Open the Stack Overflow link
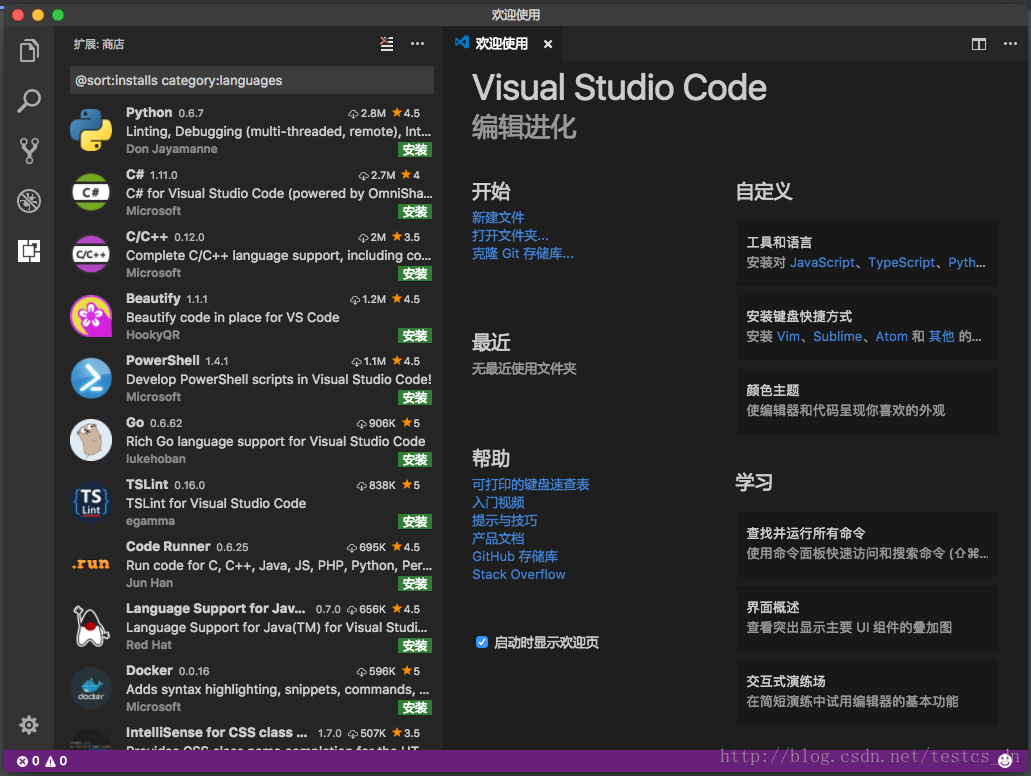The width and height of the screenshot is (1031, 776). (519, 574)
